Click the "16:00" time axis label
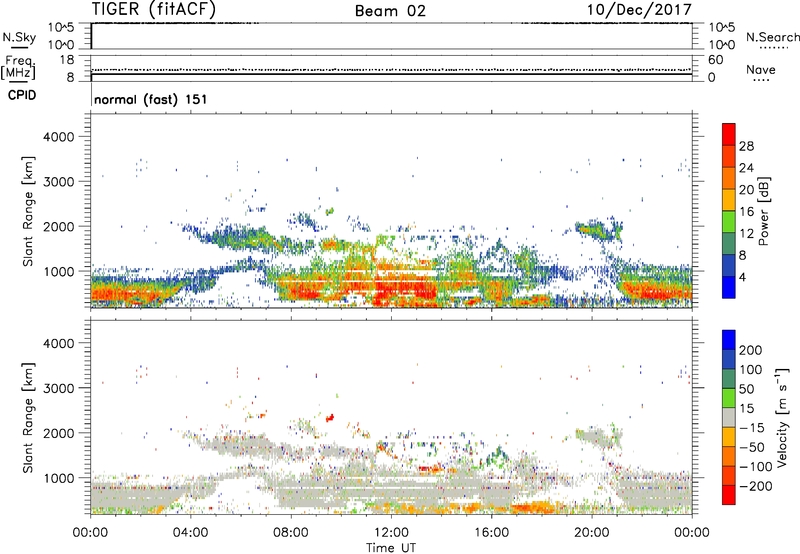This screenshot has width=800, height=554. coord(491,533)
